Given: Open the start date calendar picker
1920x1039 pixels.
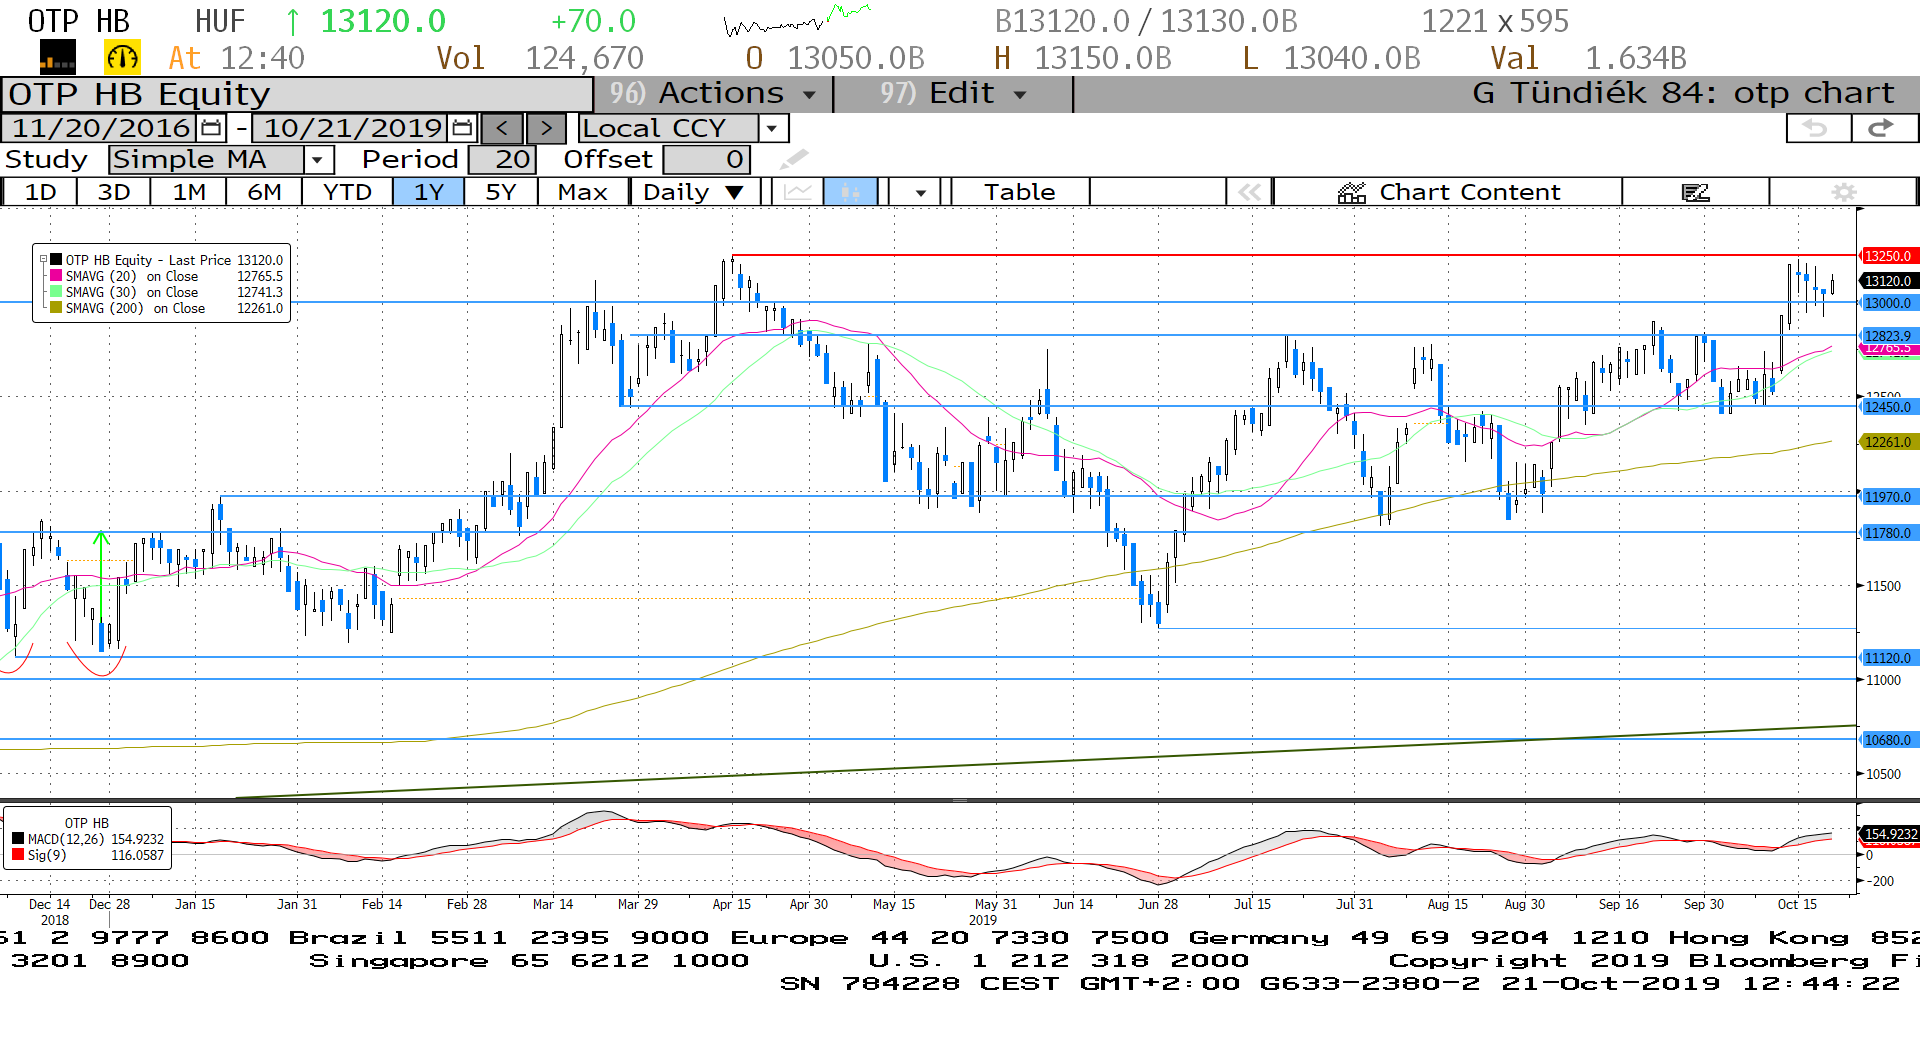Looking at the screenshot, I should pyautogui.click(x=211, y=128).
